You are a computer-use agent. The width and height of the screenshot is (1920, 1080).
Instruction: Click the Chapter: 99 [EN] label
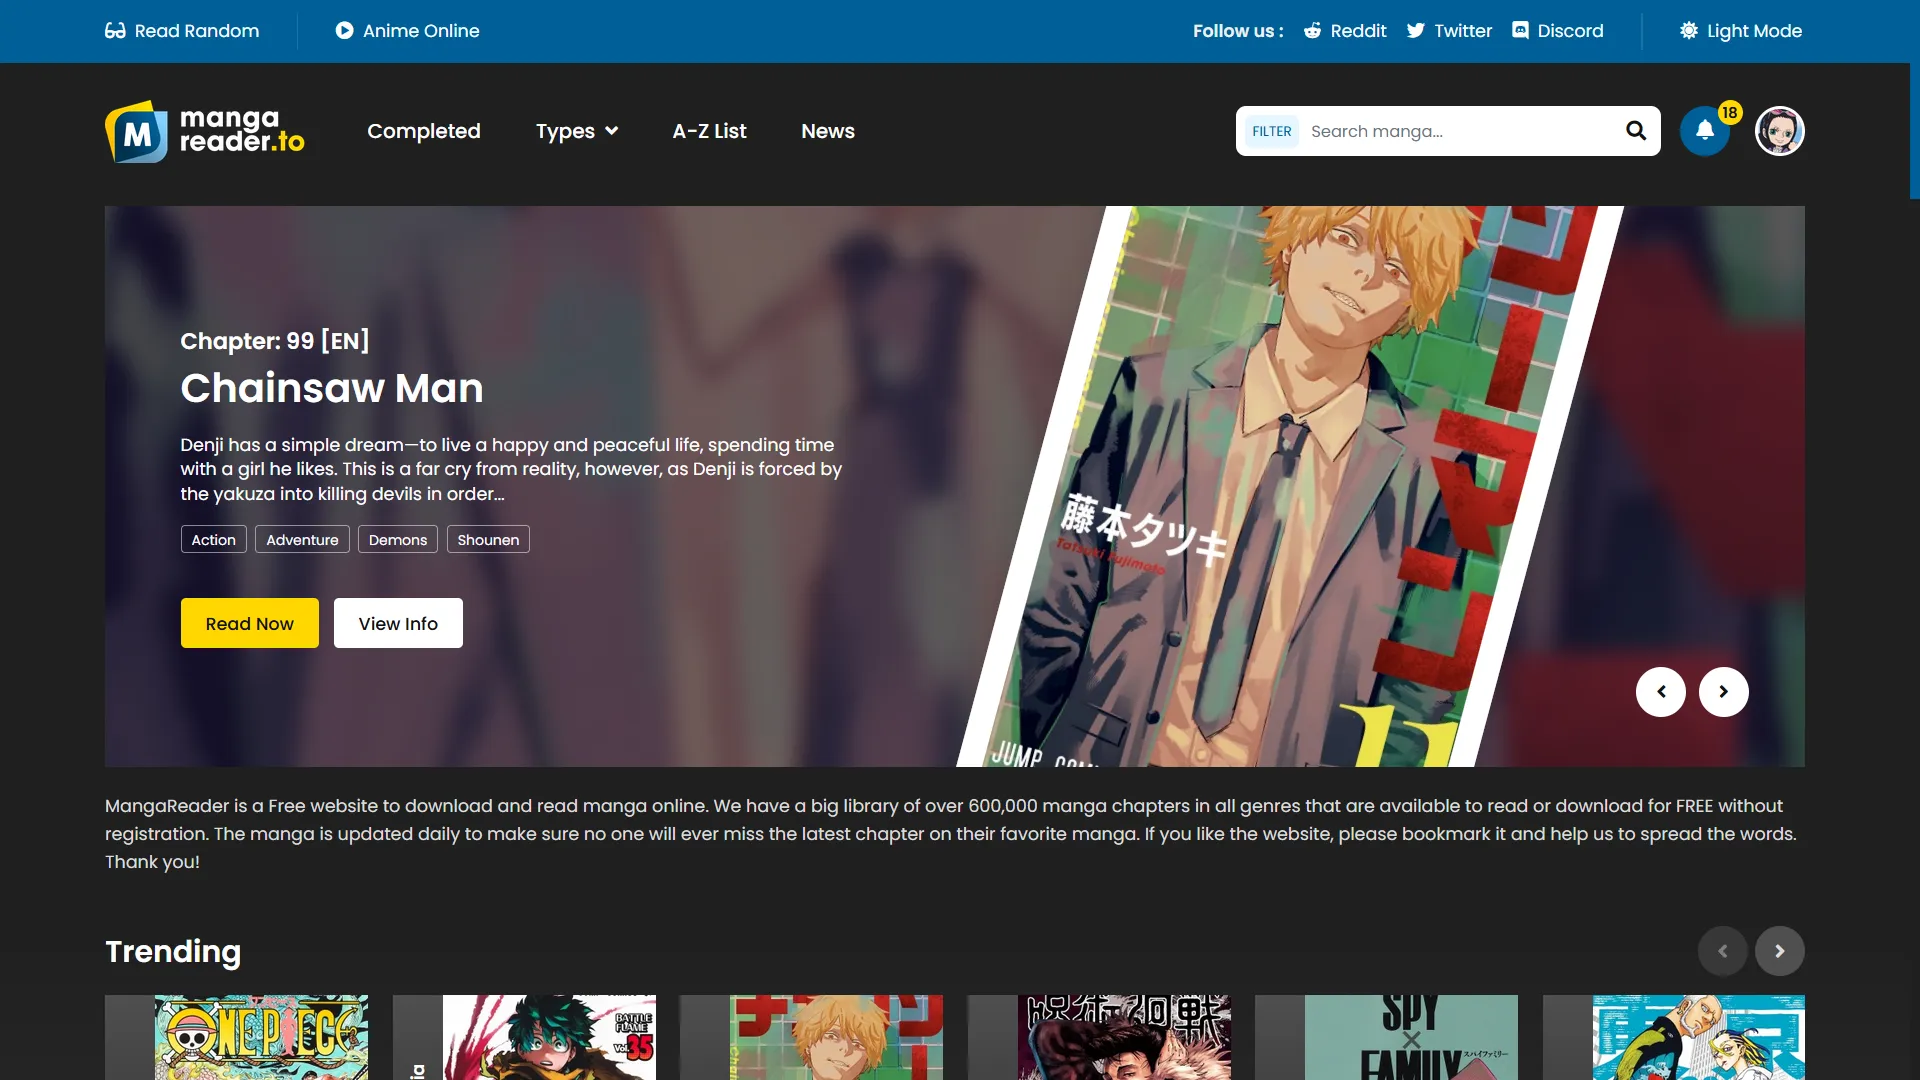click(275, 341)
